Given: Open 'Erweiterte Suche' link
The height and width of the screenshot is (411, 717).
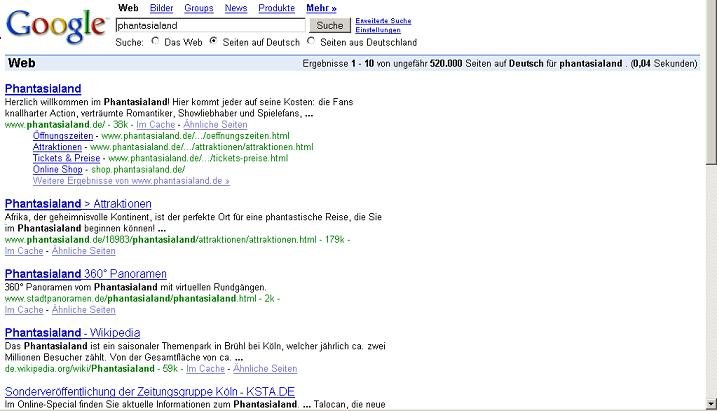Looking at the screenshot, I should [383, 21].
